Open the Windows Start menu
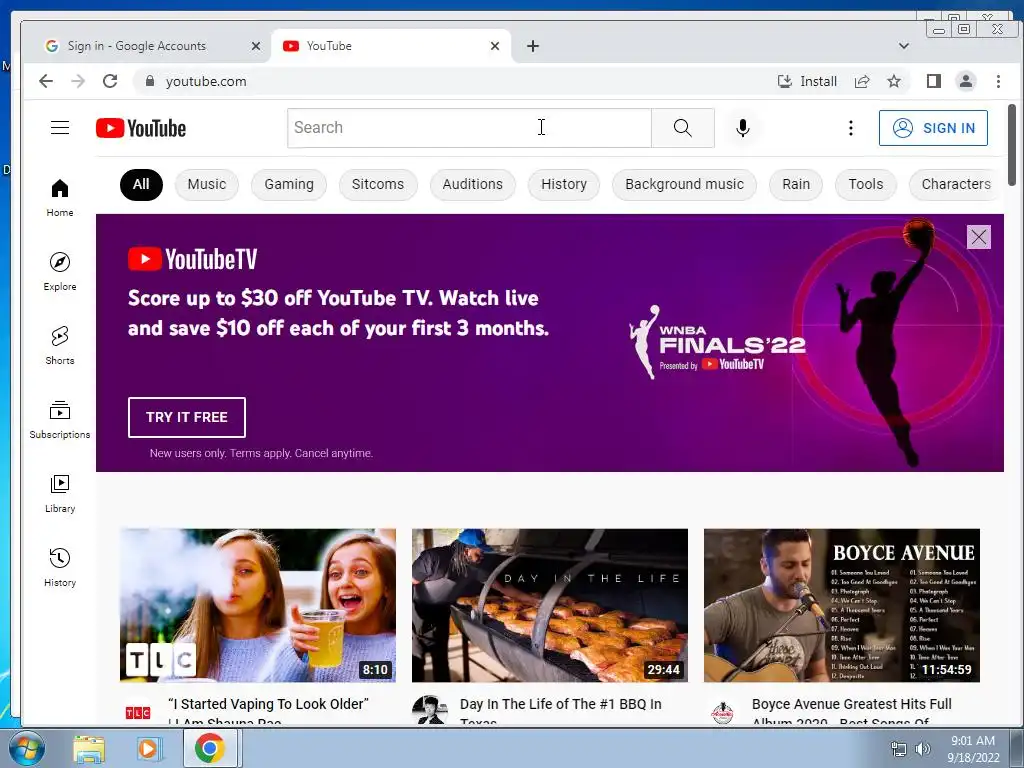1024x768 pixels. tap(26, 748)
